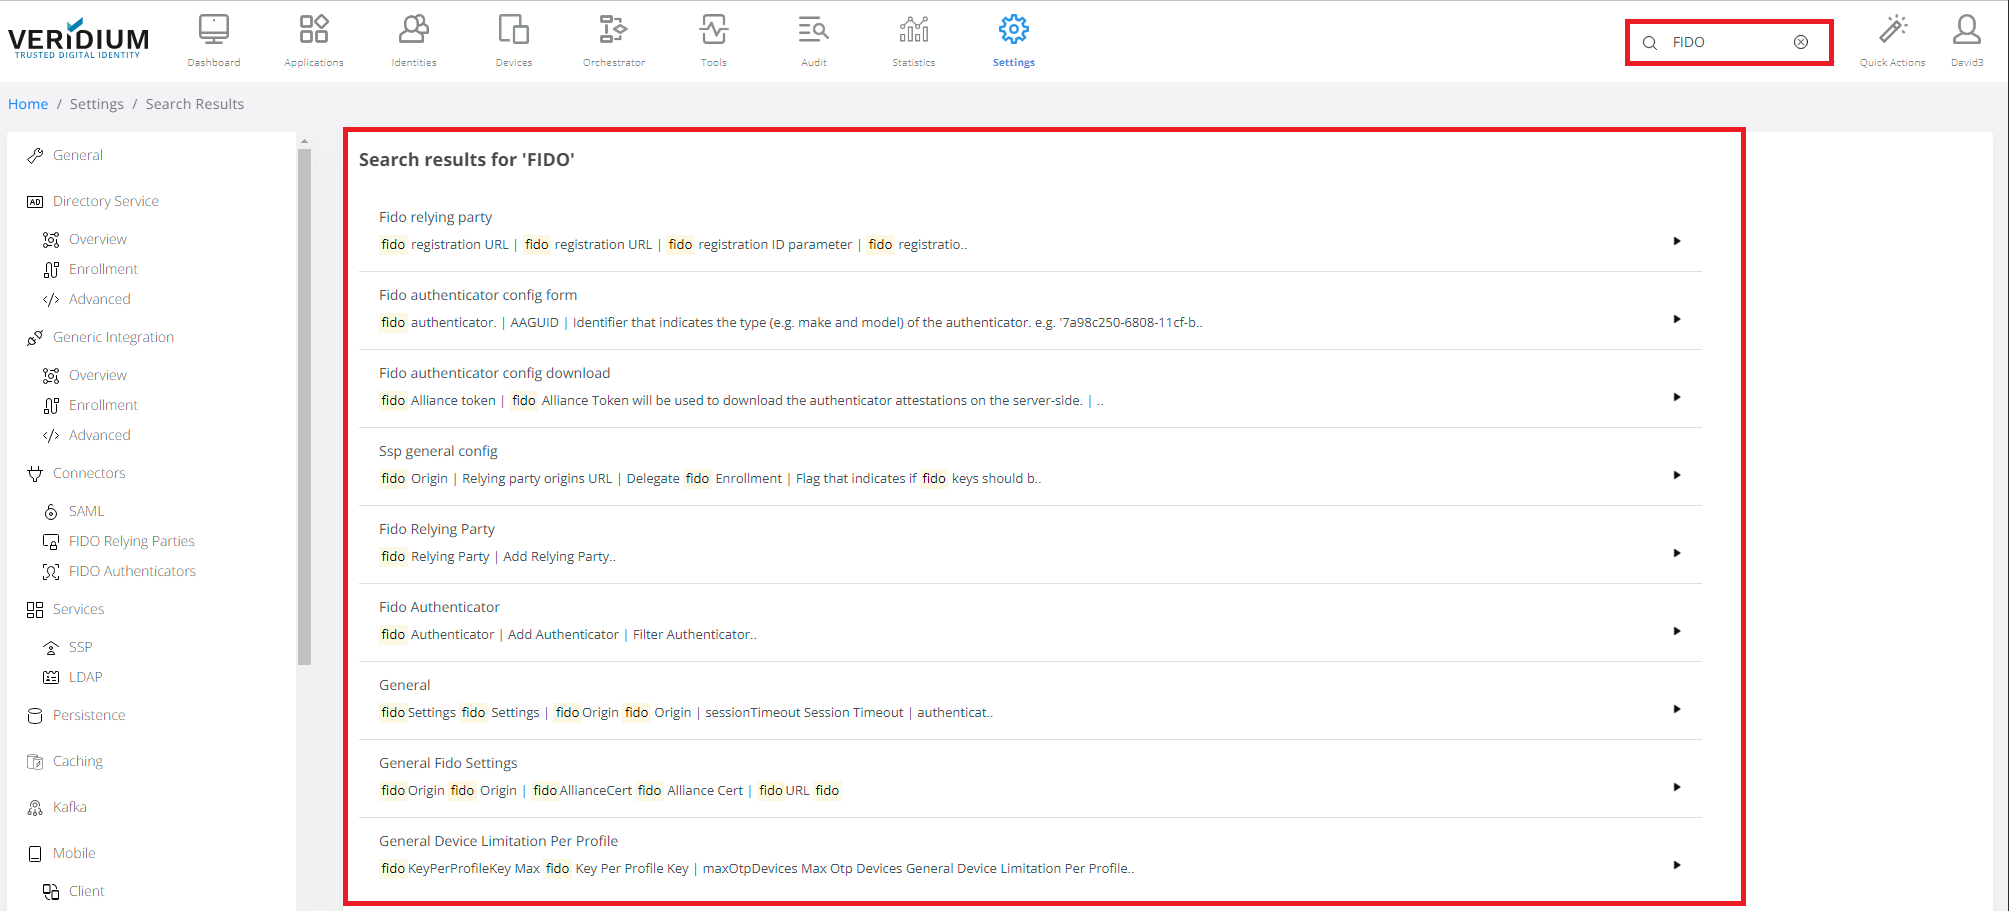Select FIDO Authenticators in sidebar
This screenshot has height=911, width=2009.
tap(132, 571)
